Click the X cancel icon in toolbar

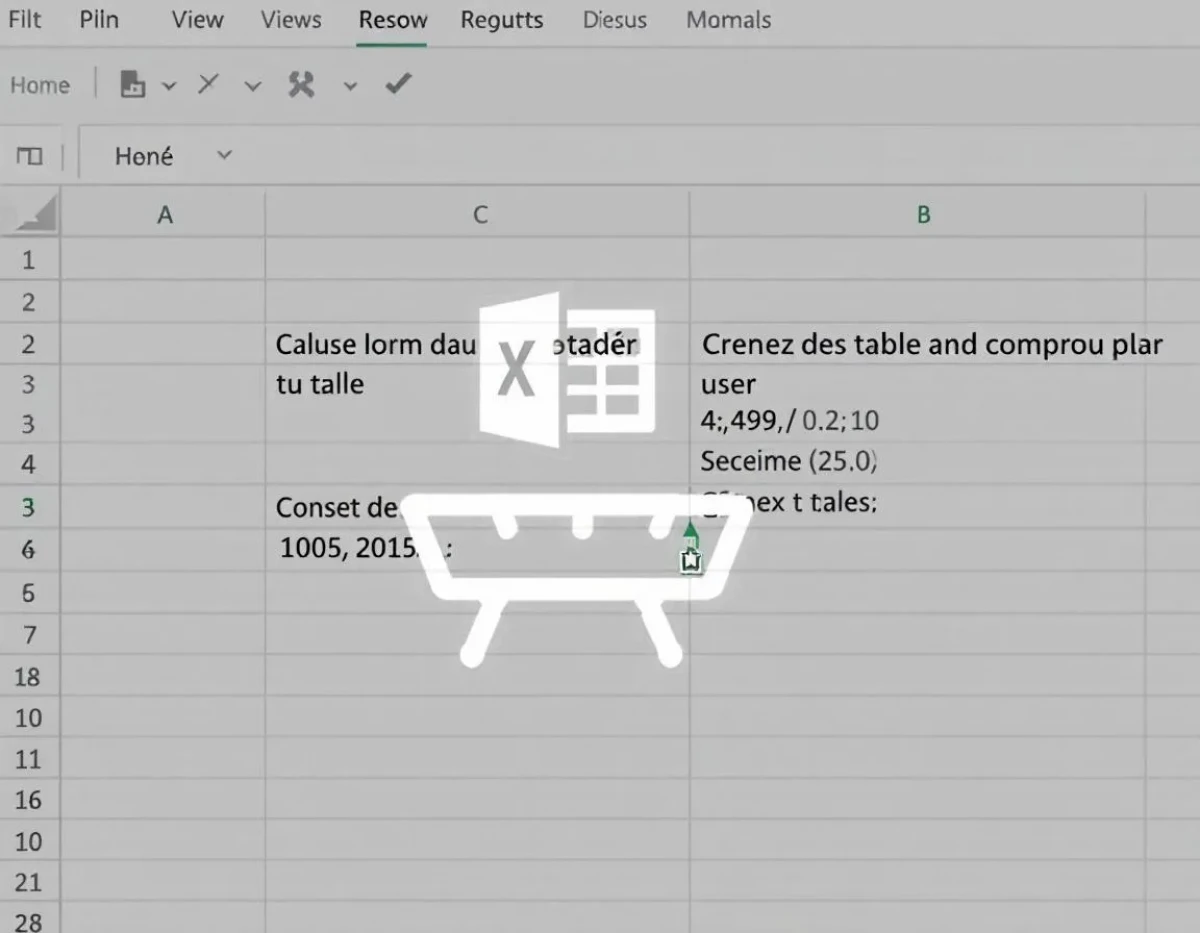[x=207, y=84]
